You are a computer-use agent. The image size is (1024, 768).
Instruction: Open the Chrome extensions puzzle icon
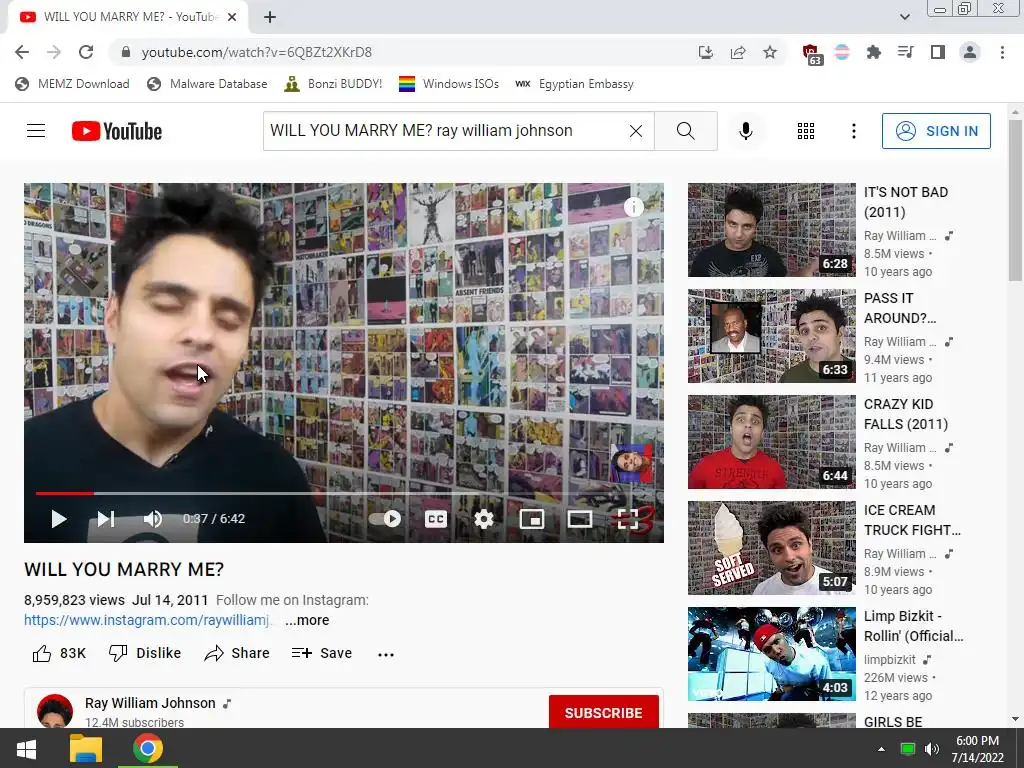[873, 52]
